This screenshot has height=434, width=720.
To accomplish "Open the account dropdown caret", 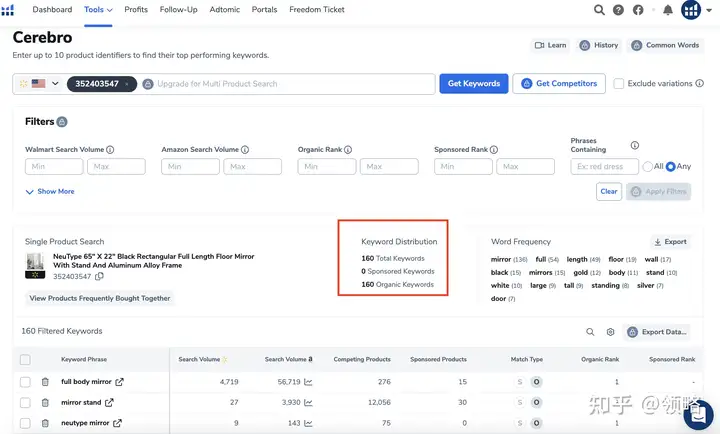I will (x=709, y=10).
